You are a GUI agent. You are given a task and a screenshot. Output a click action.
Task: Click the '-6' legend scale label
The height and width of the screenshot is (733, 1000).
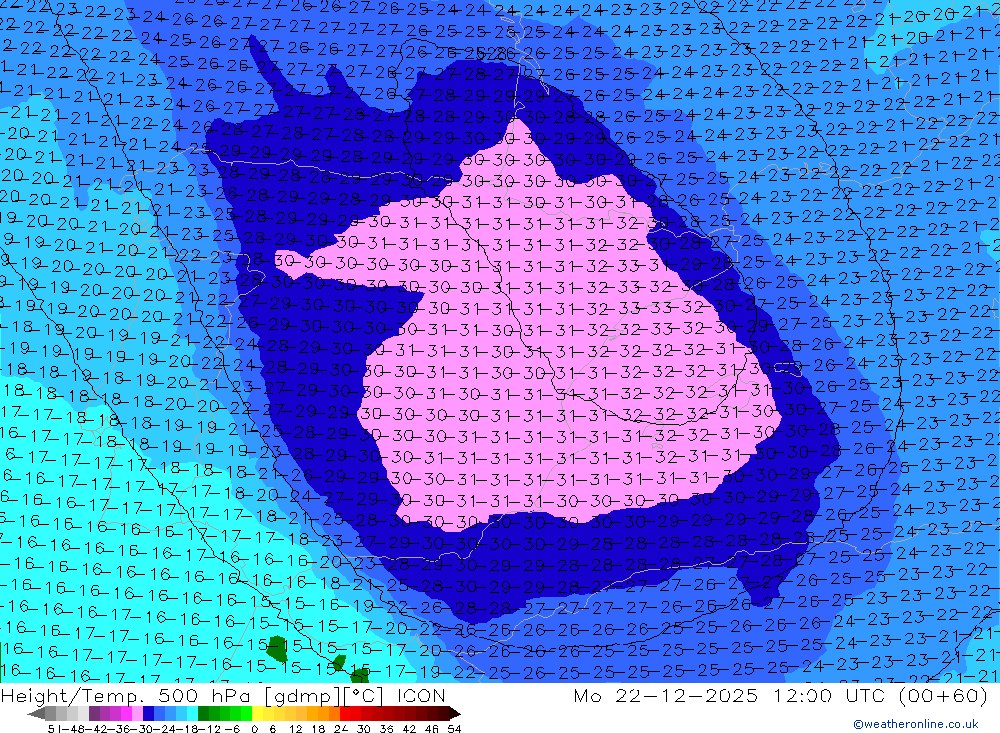click(232, 729)
